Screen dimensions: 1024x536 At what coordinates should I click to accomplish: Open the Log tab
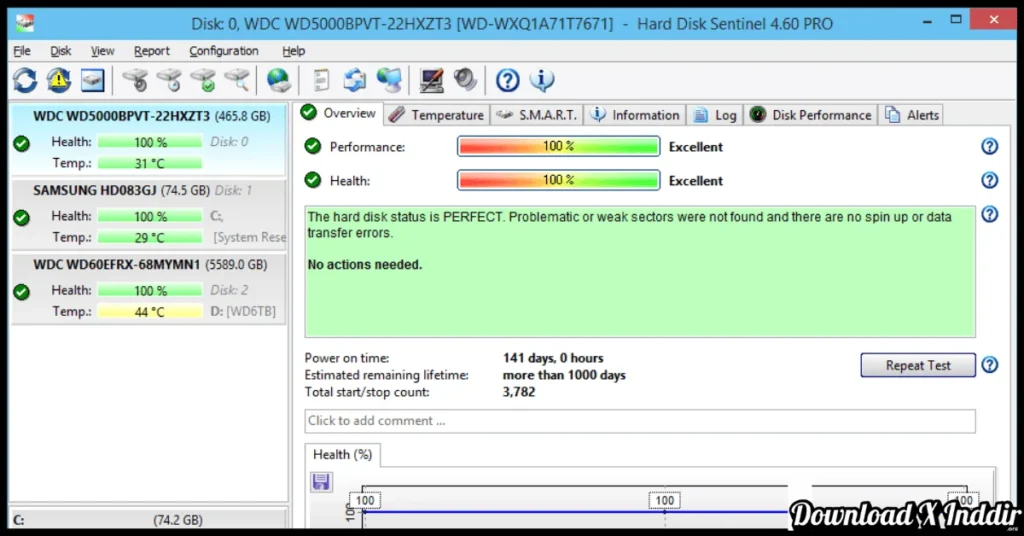pos(715,115)
